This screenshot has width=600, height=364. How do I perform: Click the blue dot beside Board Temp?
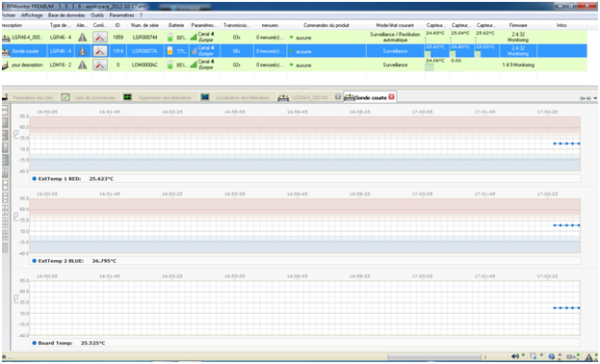(34, 343)
